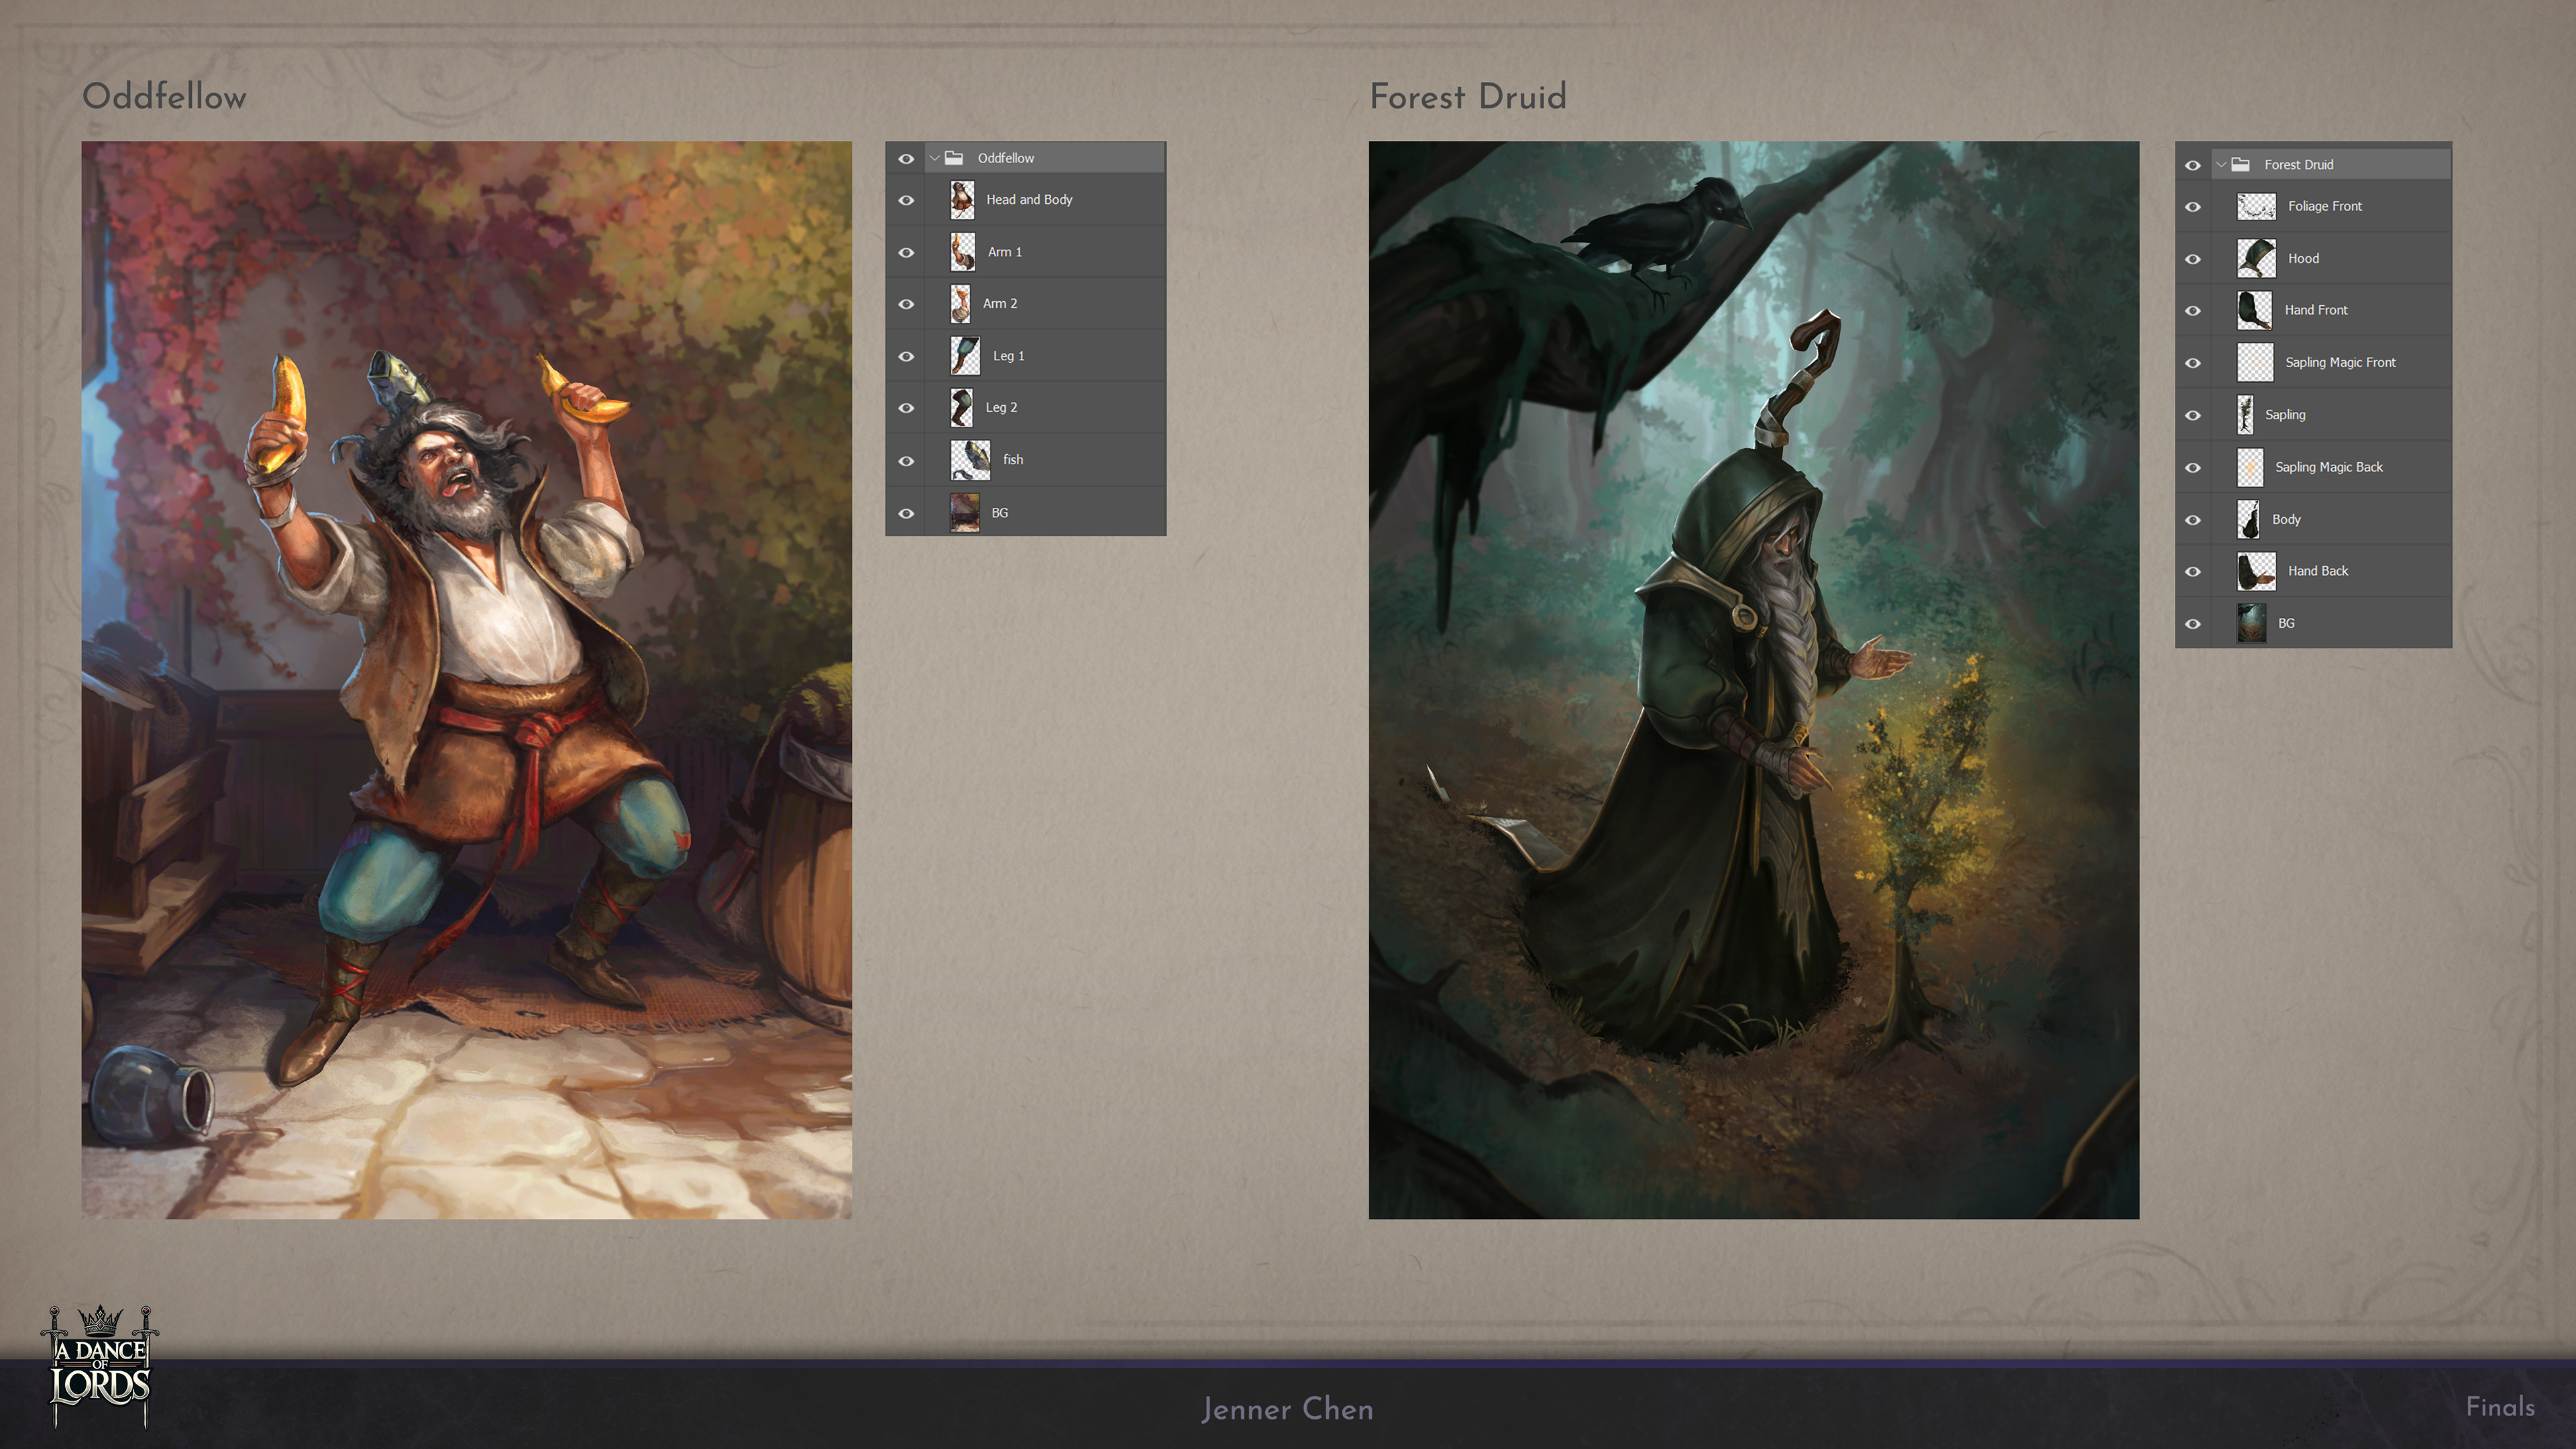Select the Sapling layer
The width and height of the screenshot is (2576, 1449).
2285,415
